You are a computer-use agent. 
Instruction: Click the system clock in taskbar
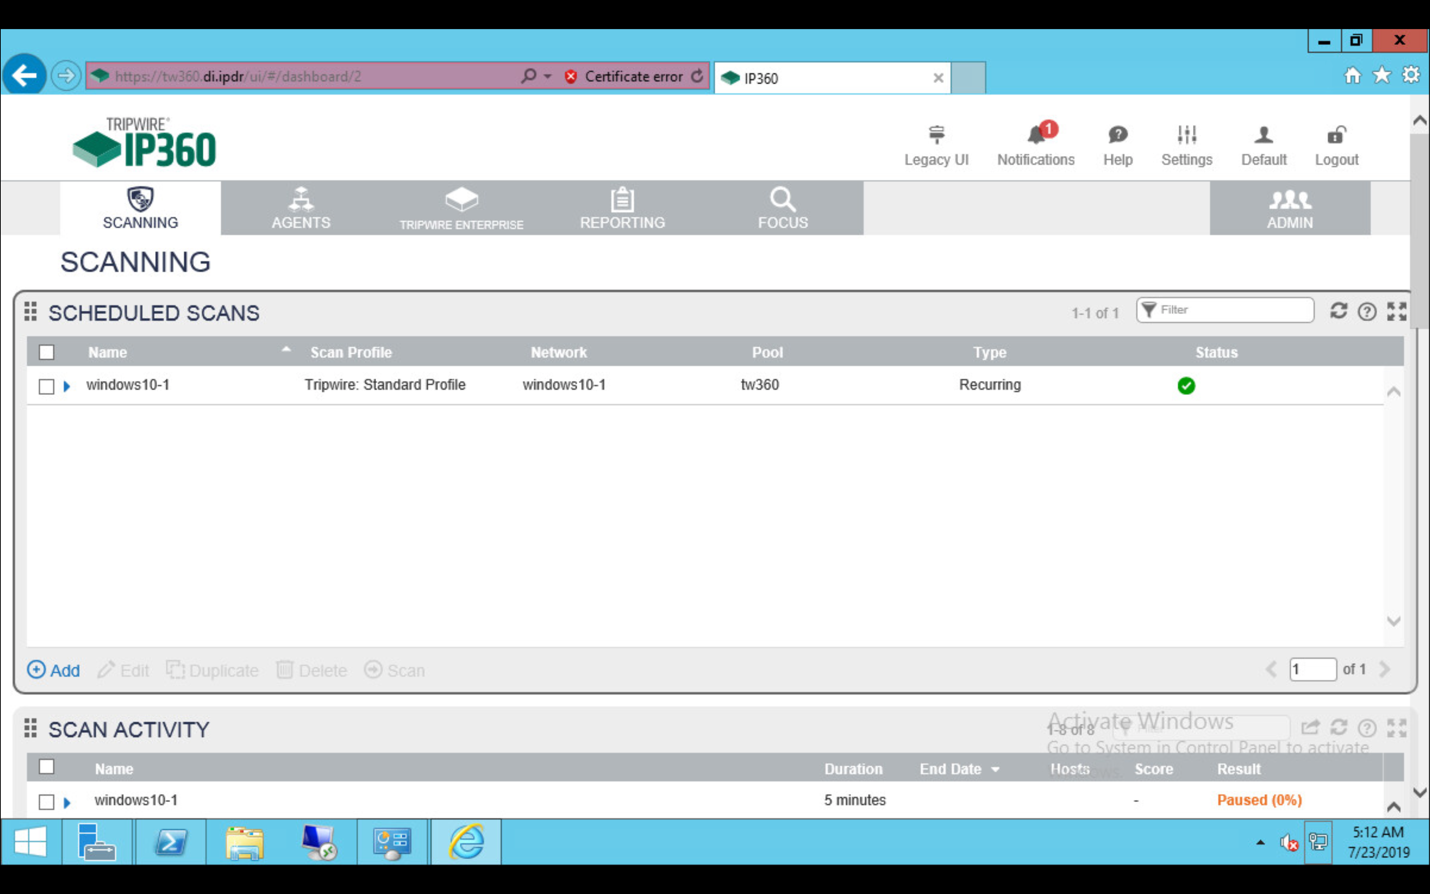(x=1378, y=842)
